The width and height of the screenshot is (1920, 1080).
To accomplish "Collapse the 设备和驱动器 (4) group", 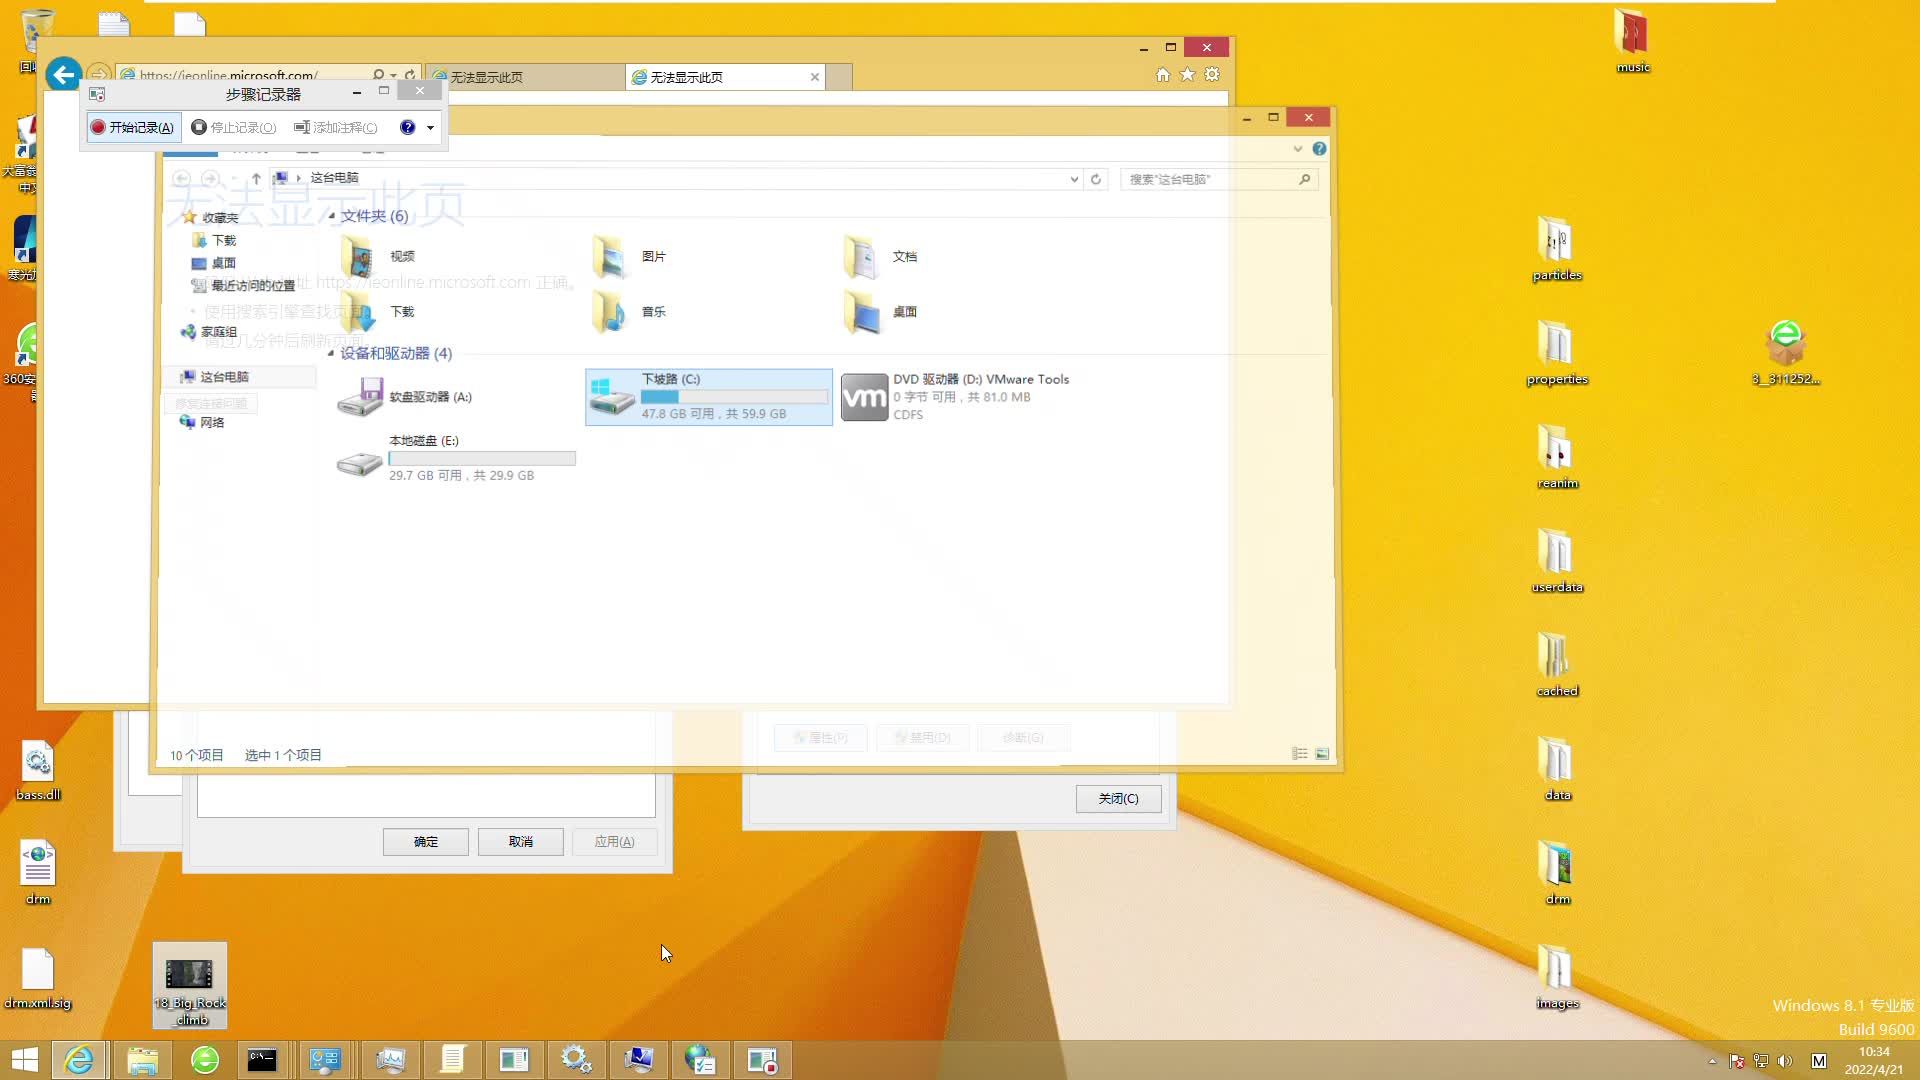I will pyautogui.click(x=331, y=353).
